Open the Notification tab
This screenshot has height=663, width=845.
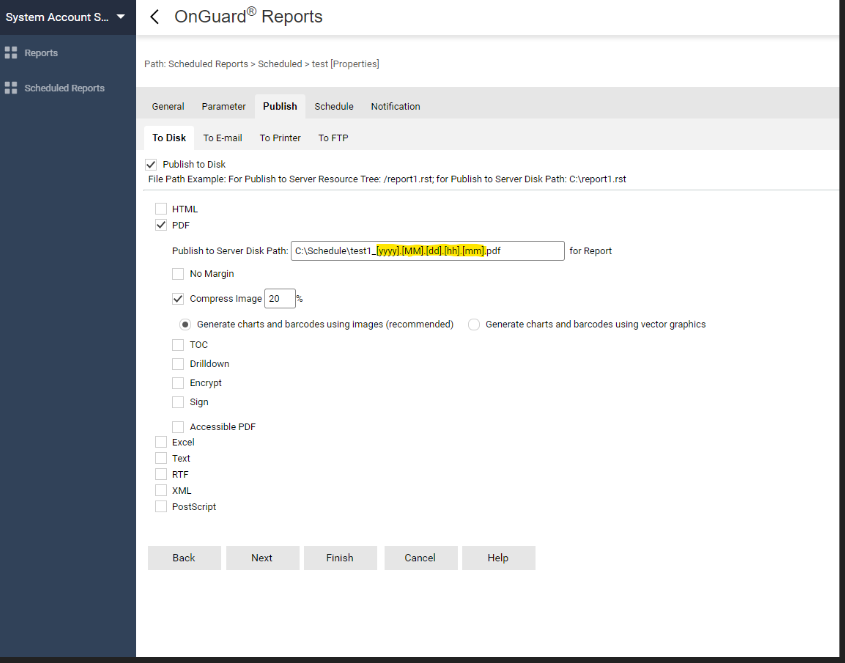coord(396,106)
